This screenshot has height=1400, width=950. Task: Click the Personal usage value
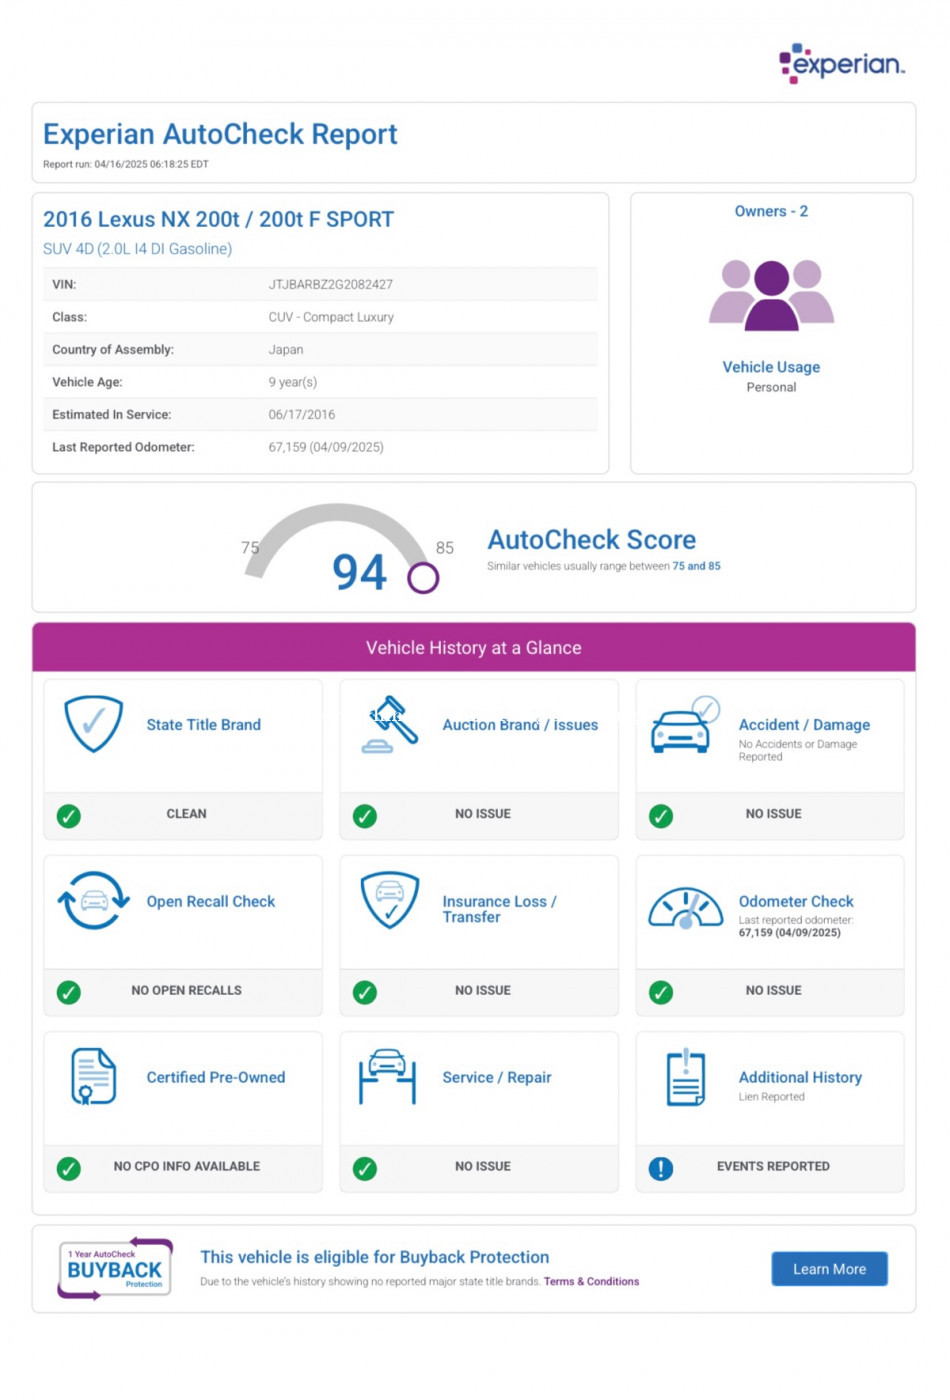[x=771, y=387]
